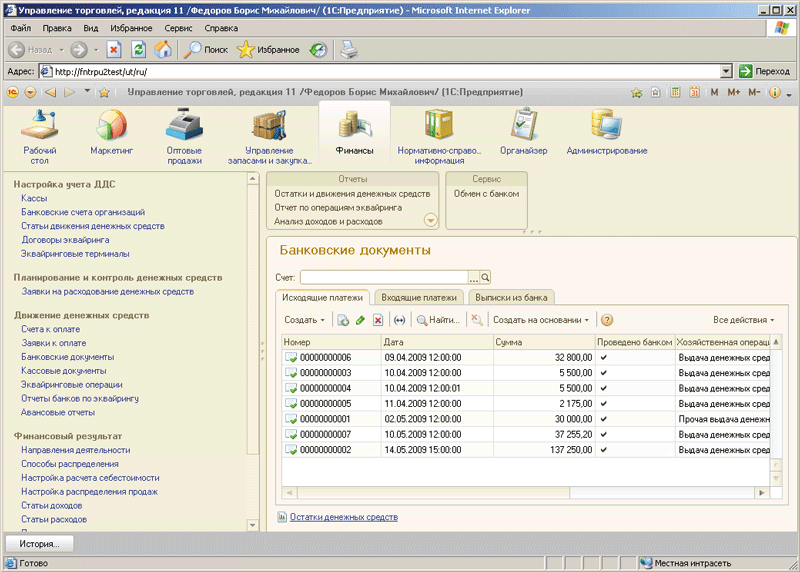Click the 1C favorites star icon
This screenshot has height=572, width=800.
coord(105,92)
